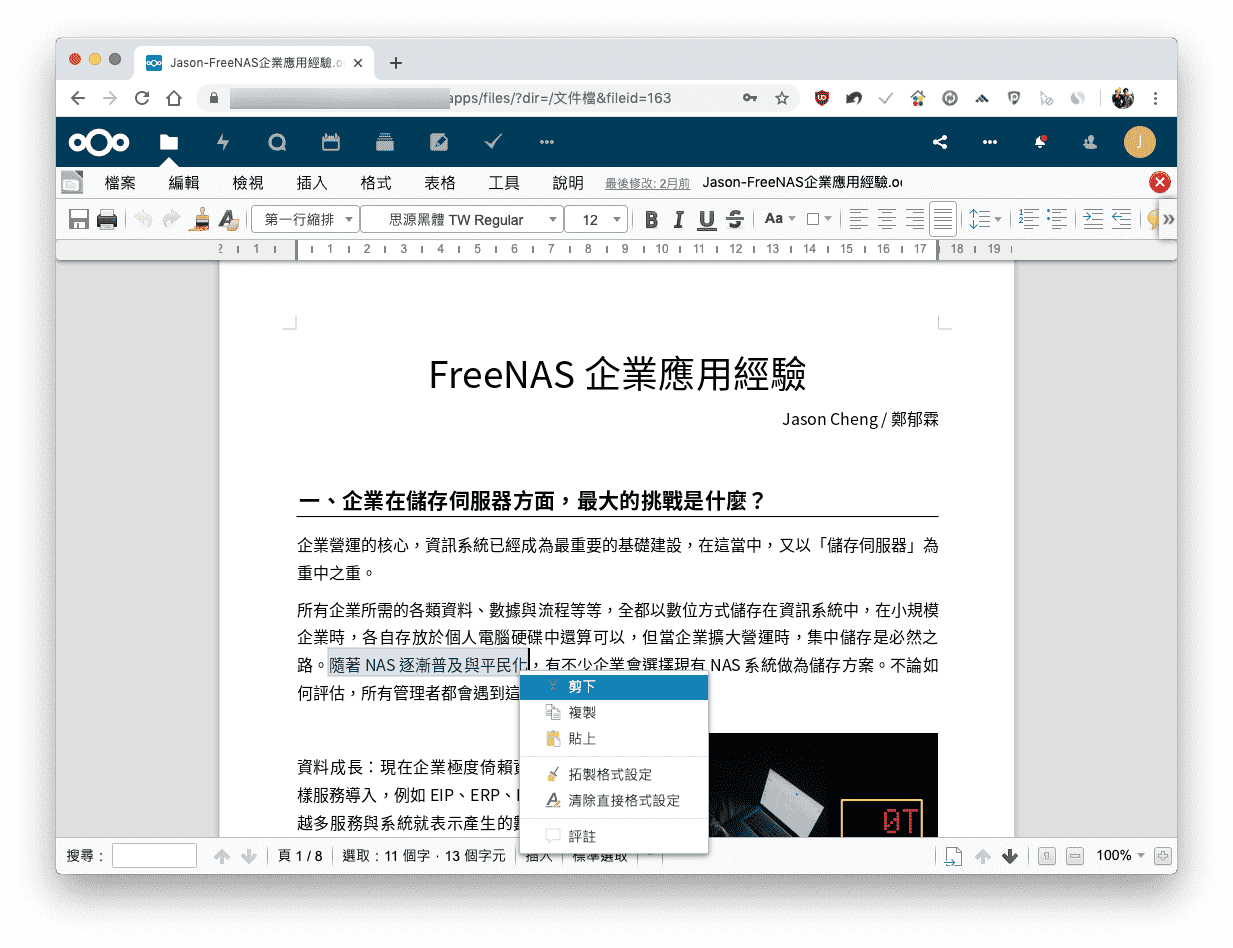This screenshot has height=948, width=1233.
Task: Open the Deck cards icon
Action: pos(385,142)
